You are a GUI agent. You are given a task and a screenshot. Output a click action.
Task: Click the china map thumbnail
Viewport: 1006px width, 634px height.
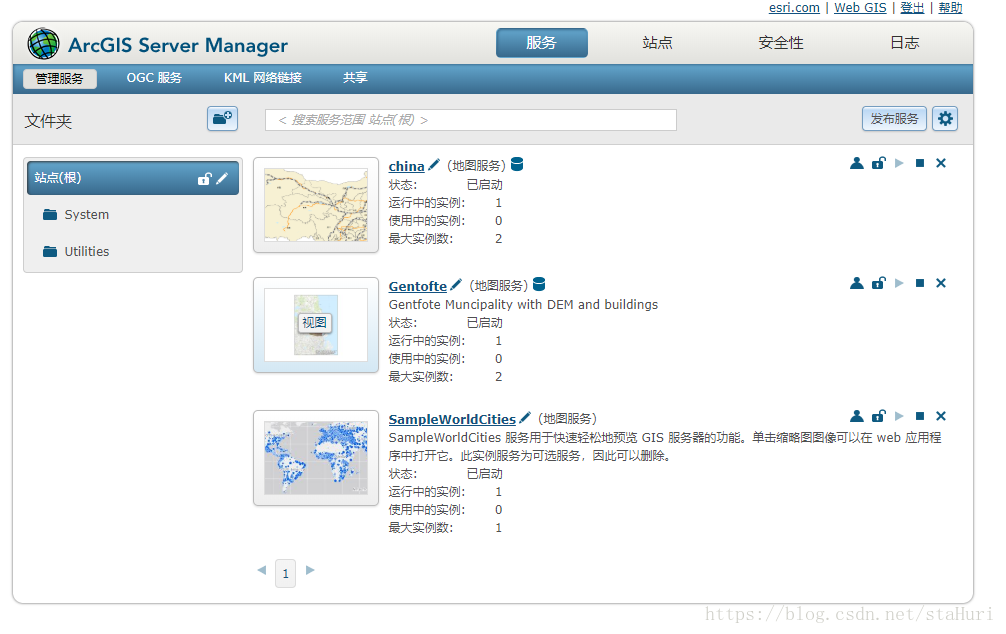pos(316,205)
